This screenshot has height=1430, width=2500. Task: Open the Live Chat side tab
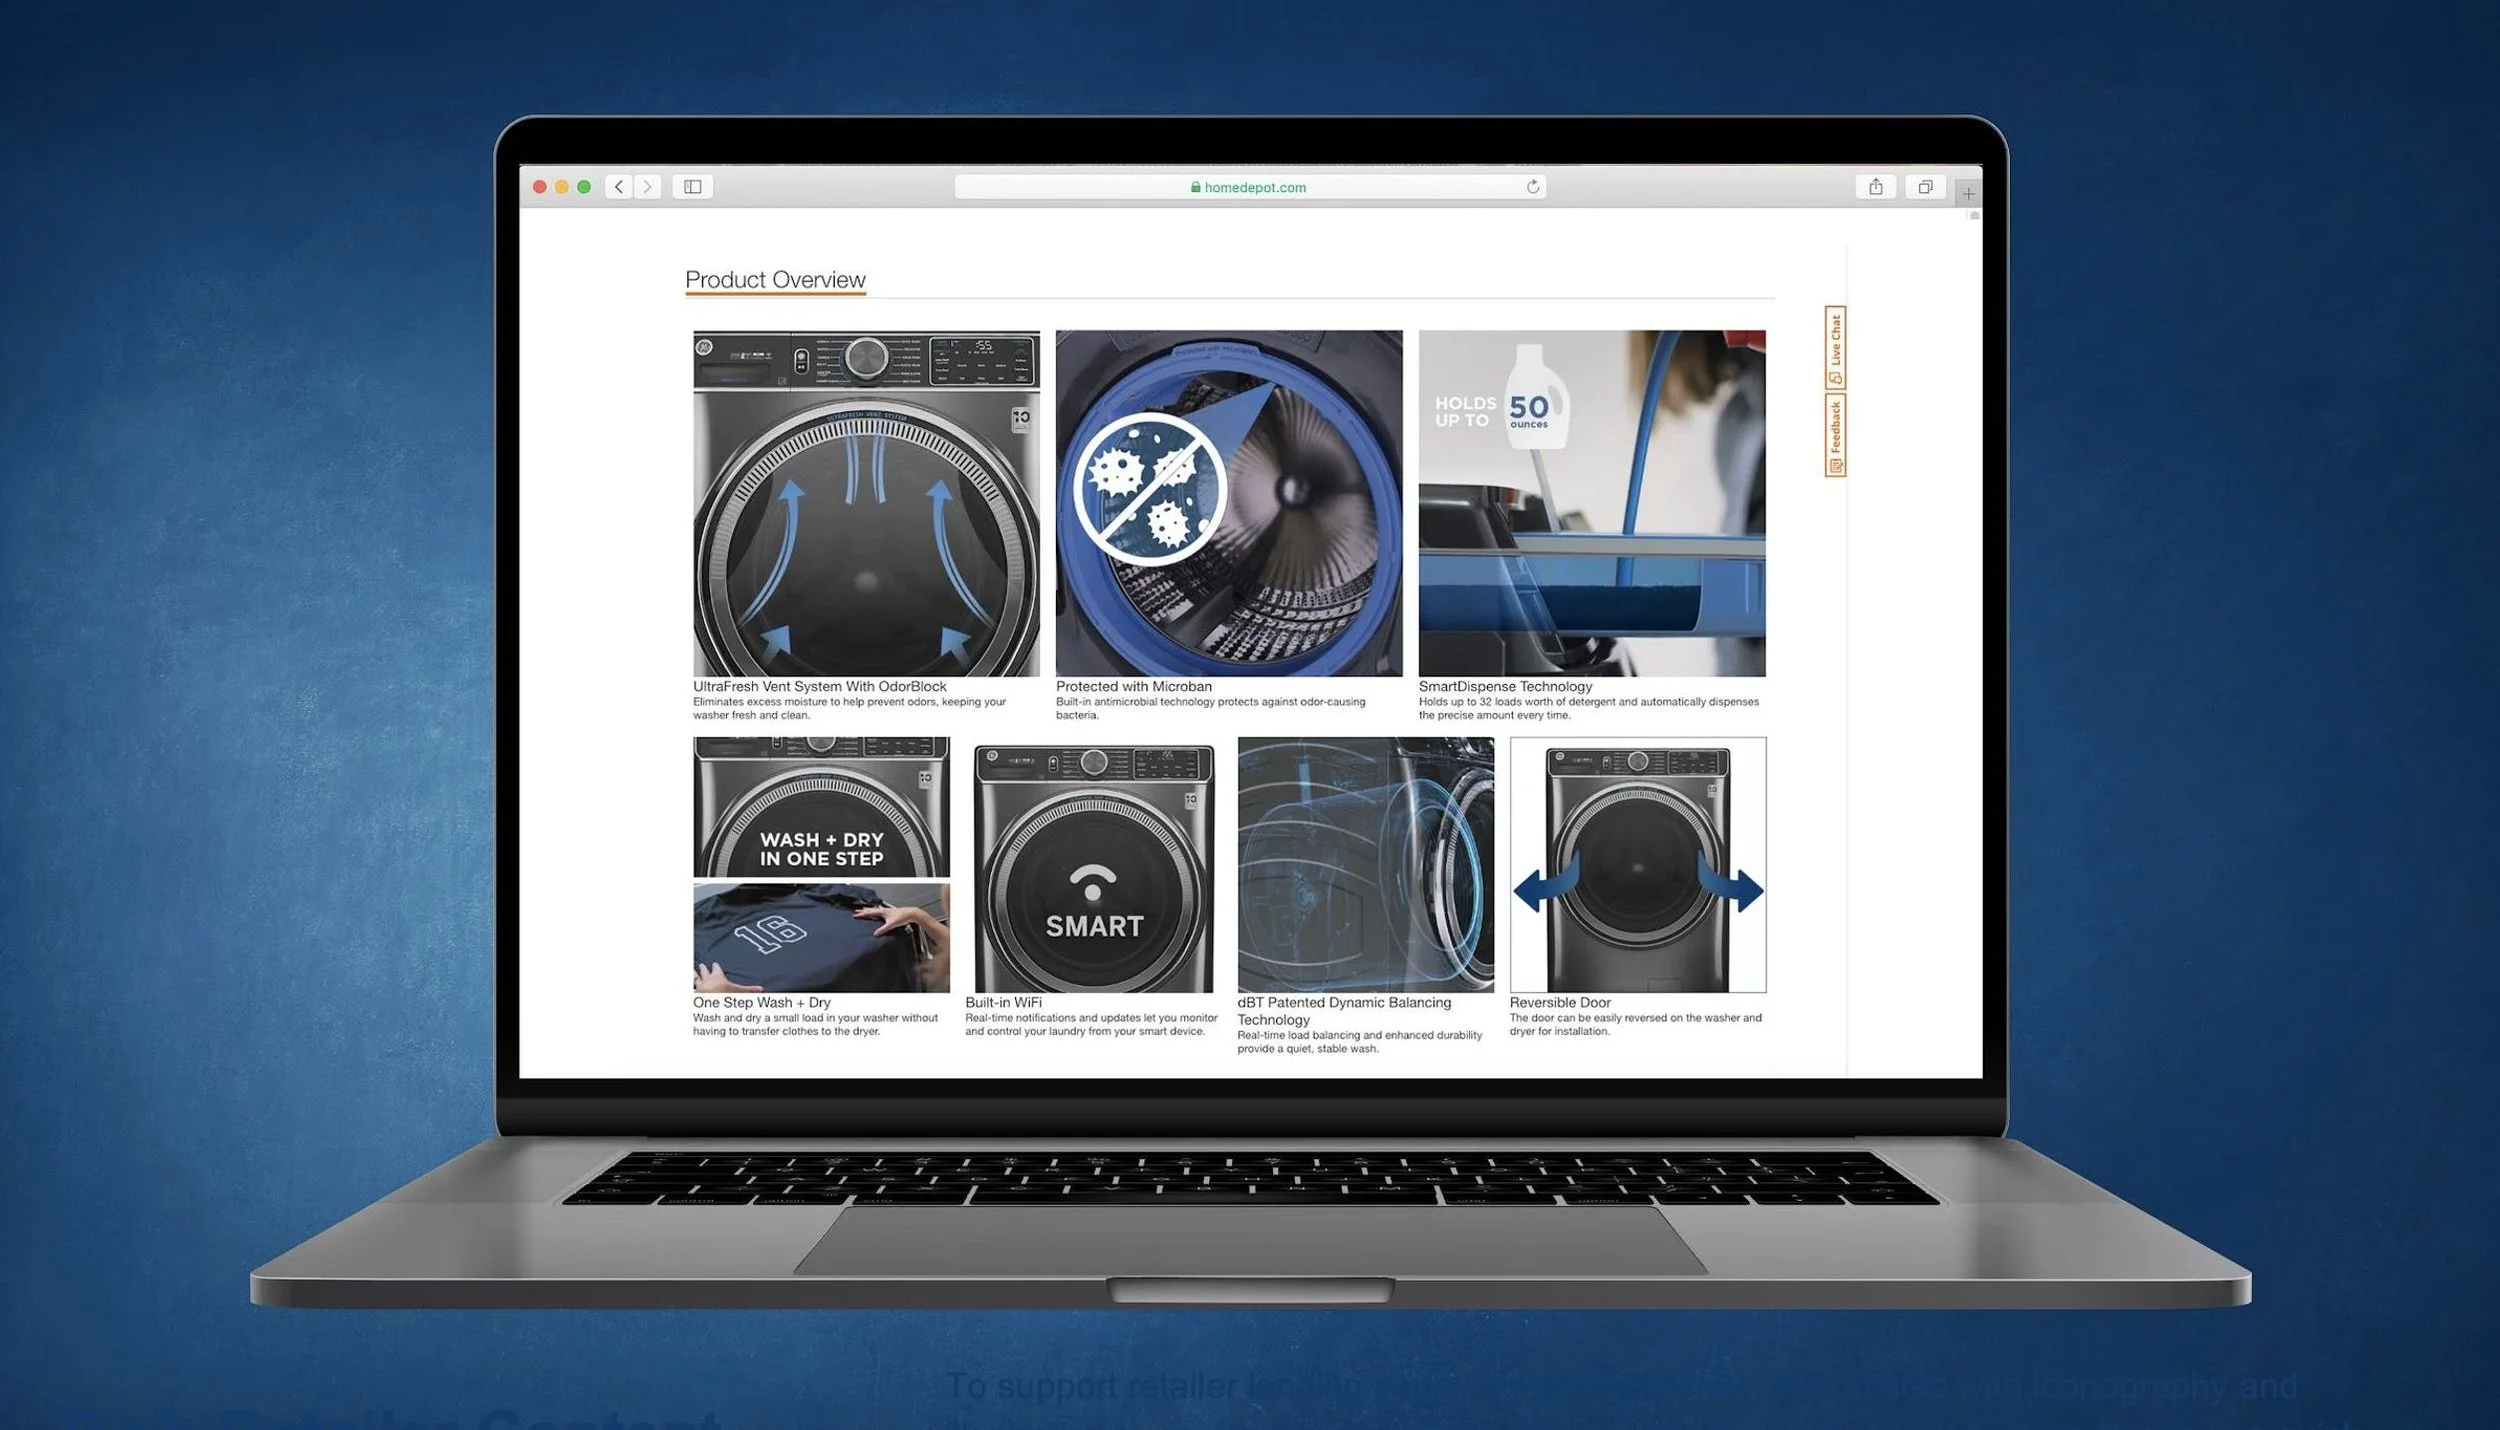click(1834, 348)
